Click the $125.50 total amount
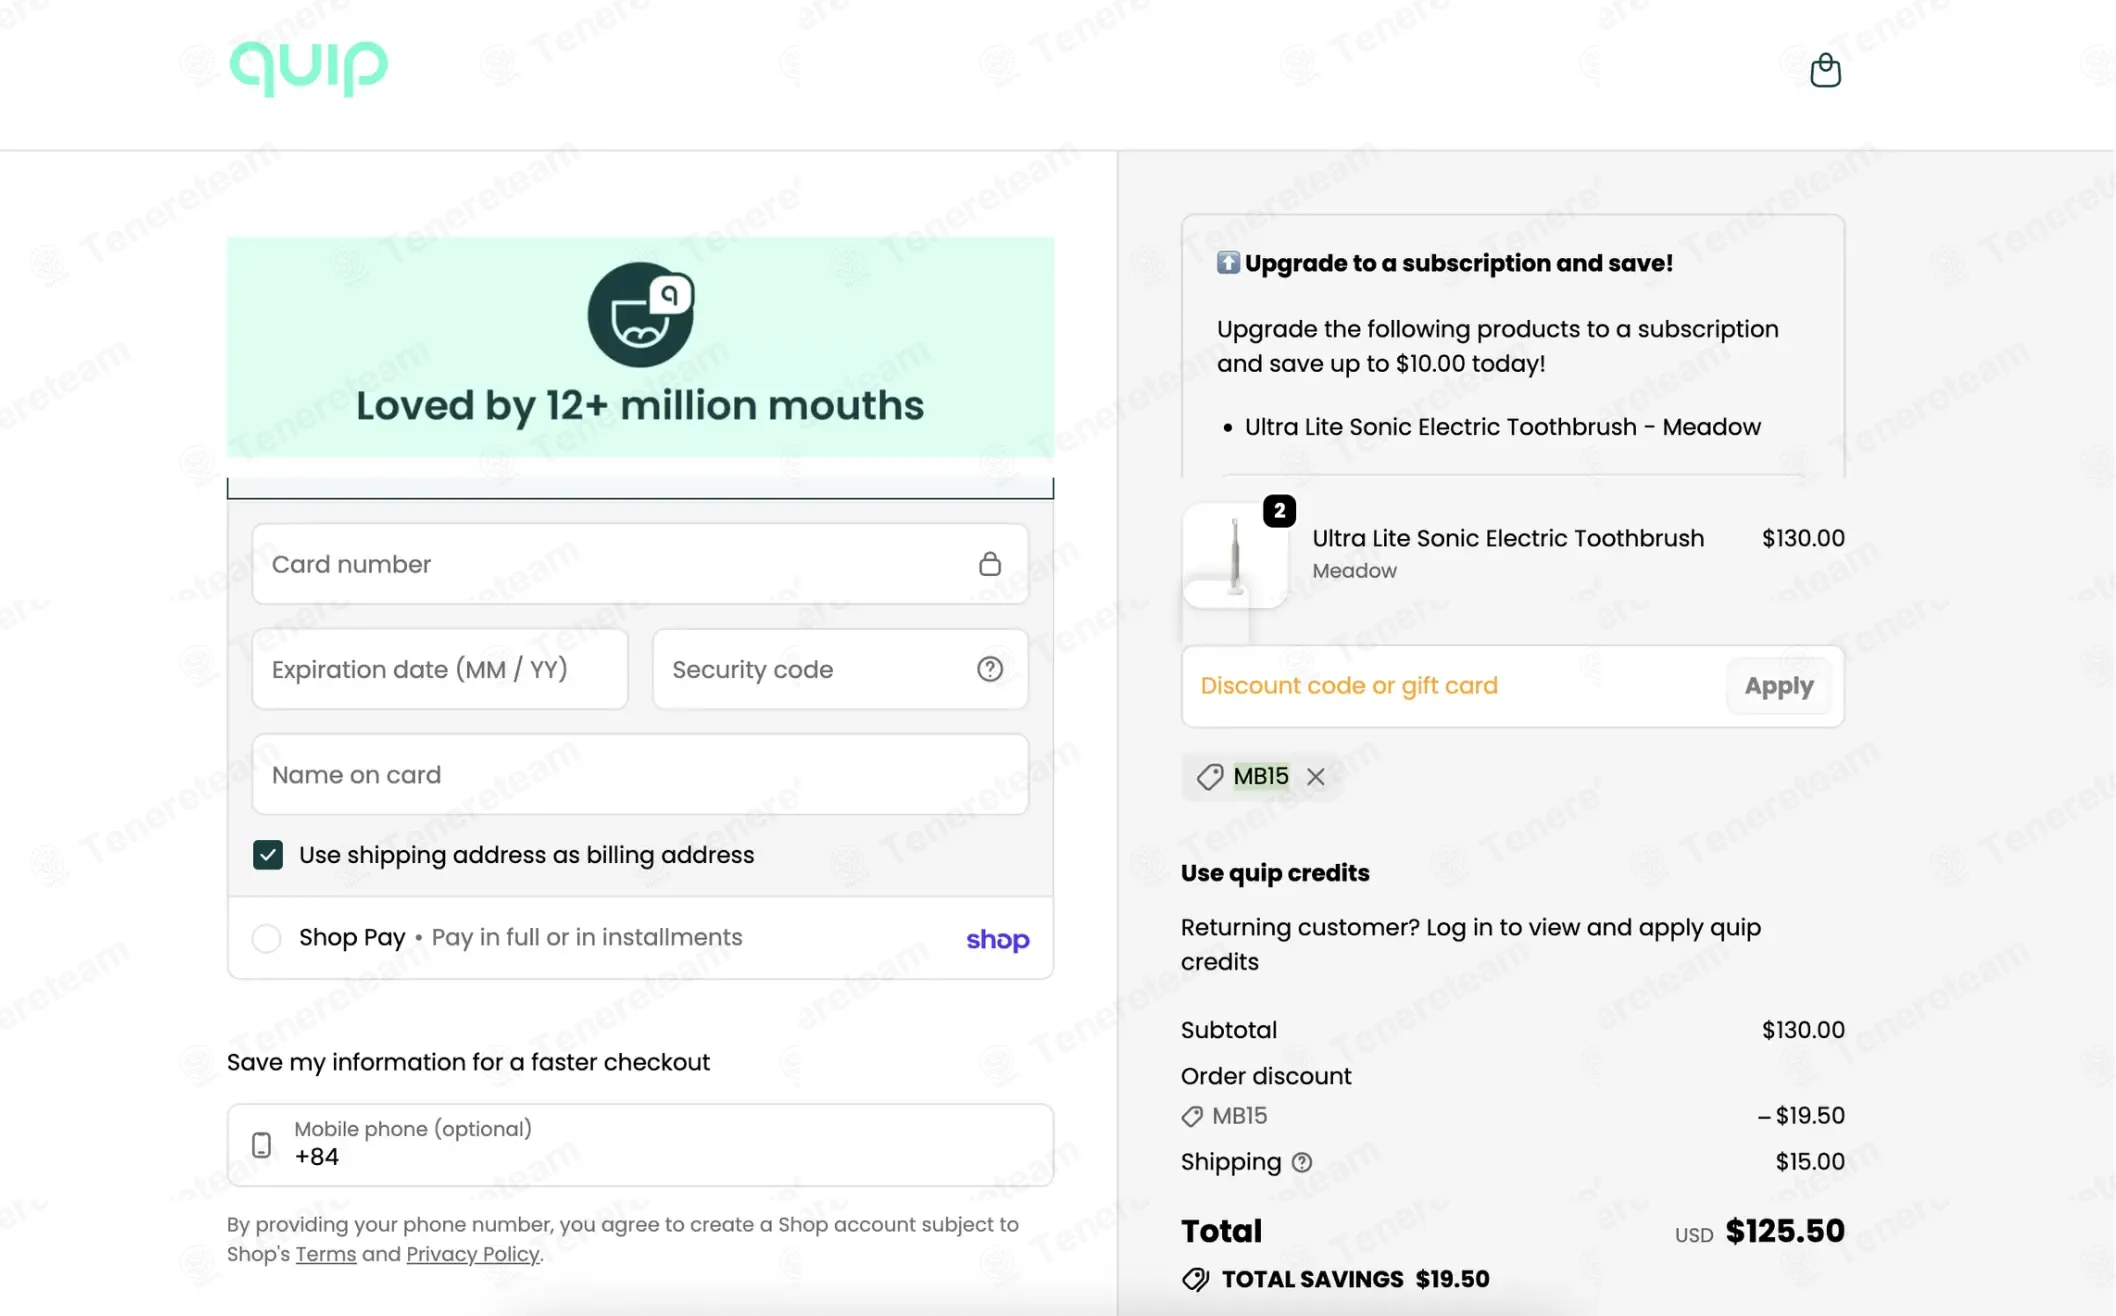 pyautogui.click(x=1785, y=1231)
